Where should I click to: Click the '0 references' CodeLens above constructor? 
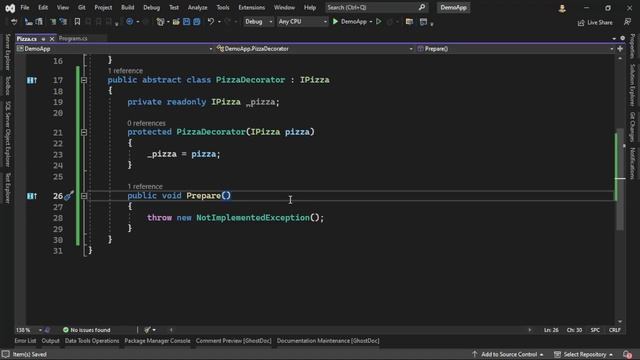pyautogui.click(x=146, y=123)
